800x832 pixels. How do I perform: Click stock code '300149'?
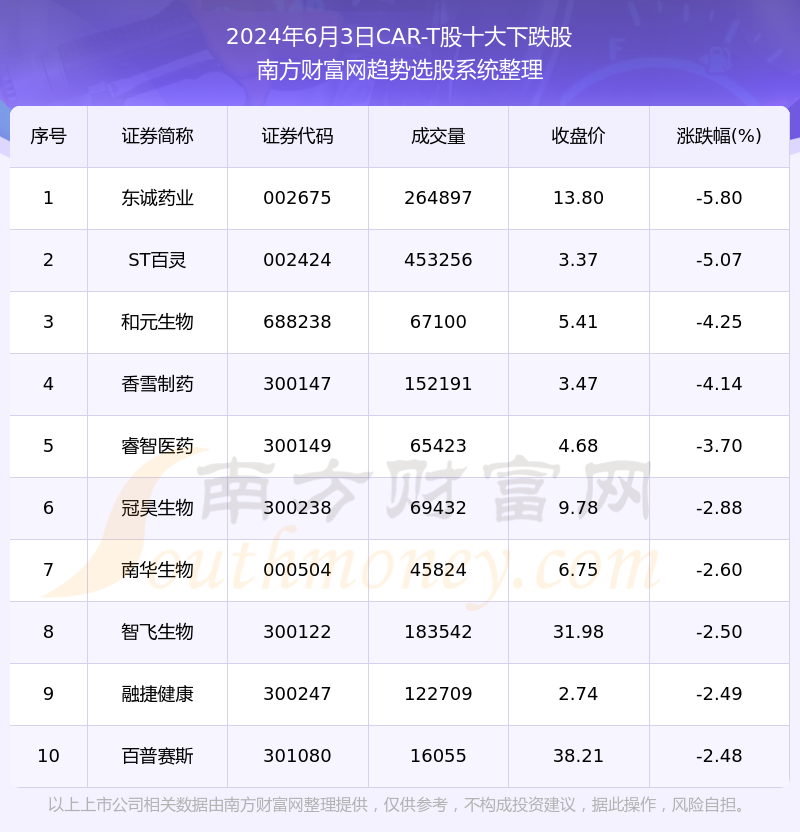click(x=297, y=446)
